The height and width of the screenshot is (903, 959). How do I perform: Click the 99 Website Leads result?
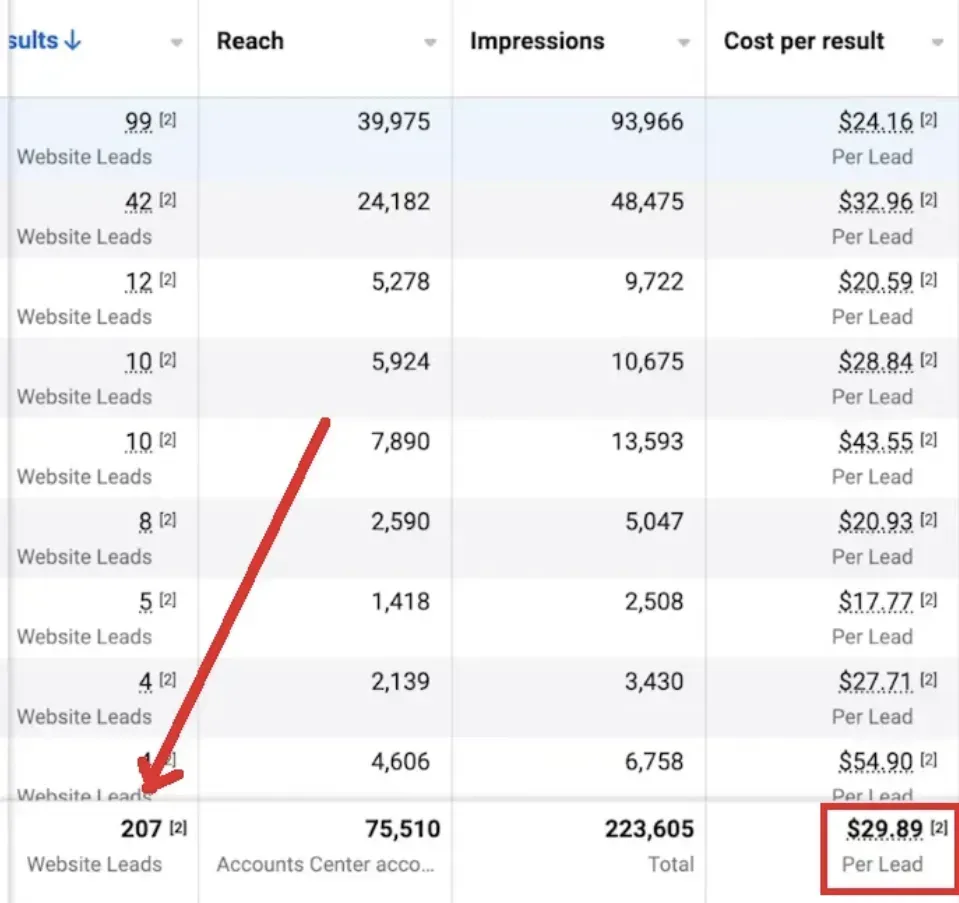[x=138, y=122]
